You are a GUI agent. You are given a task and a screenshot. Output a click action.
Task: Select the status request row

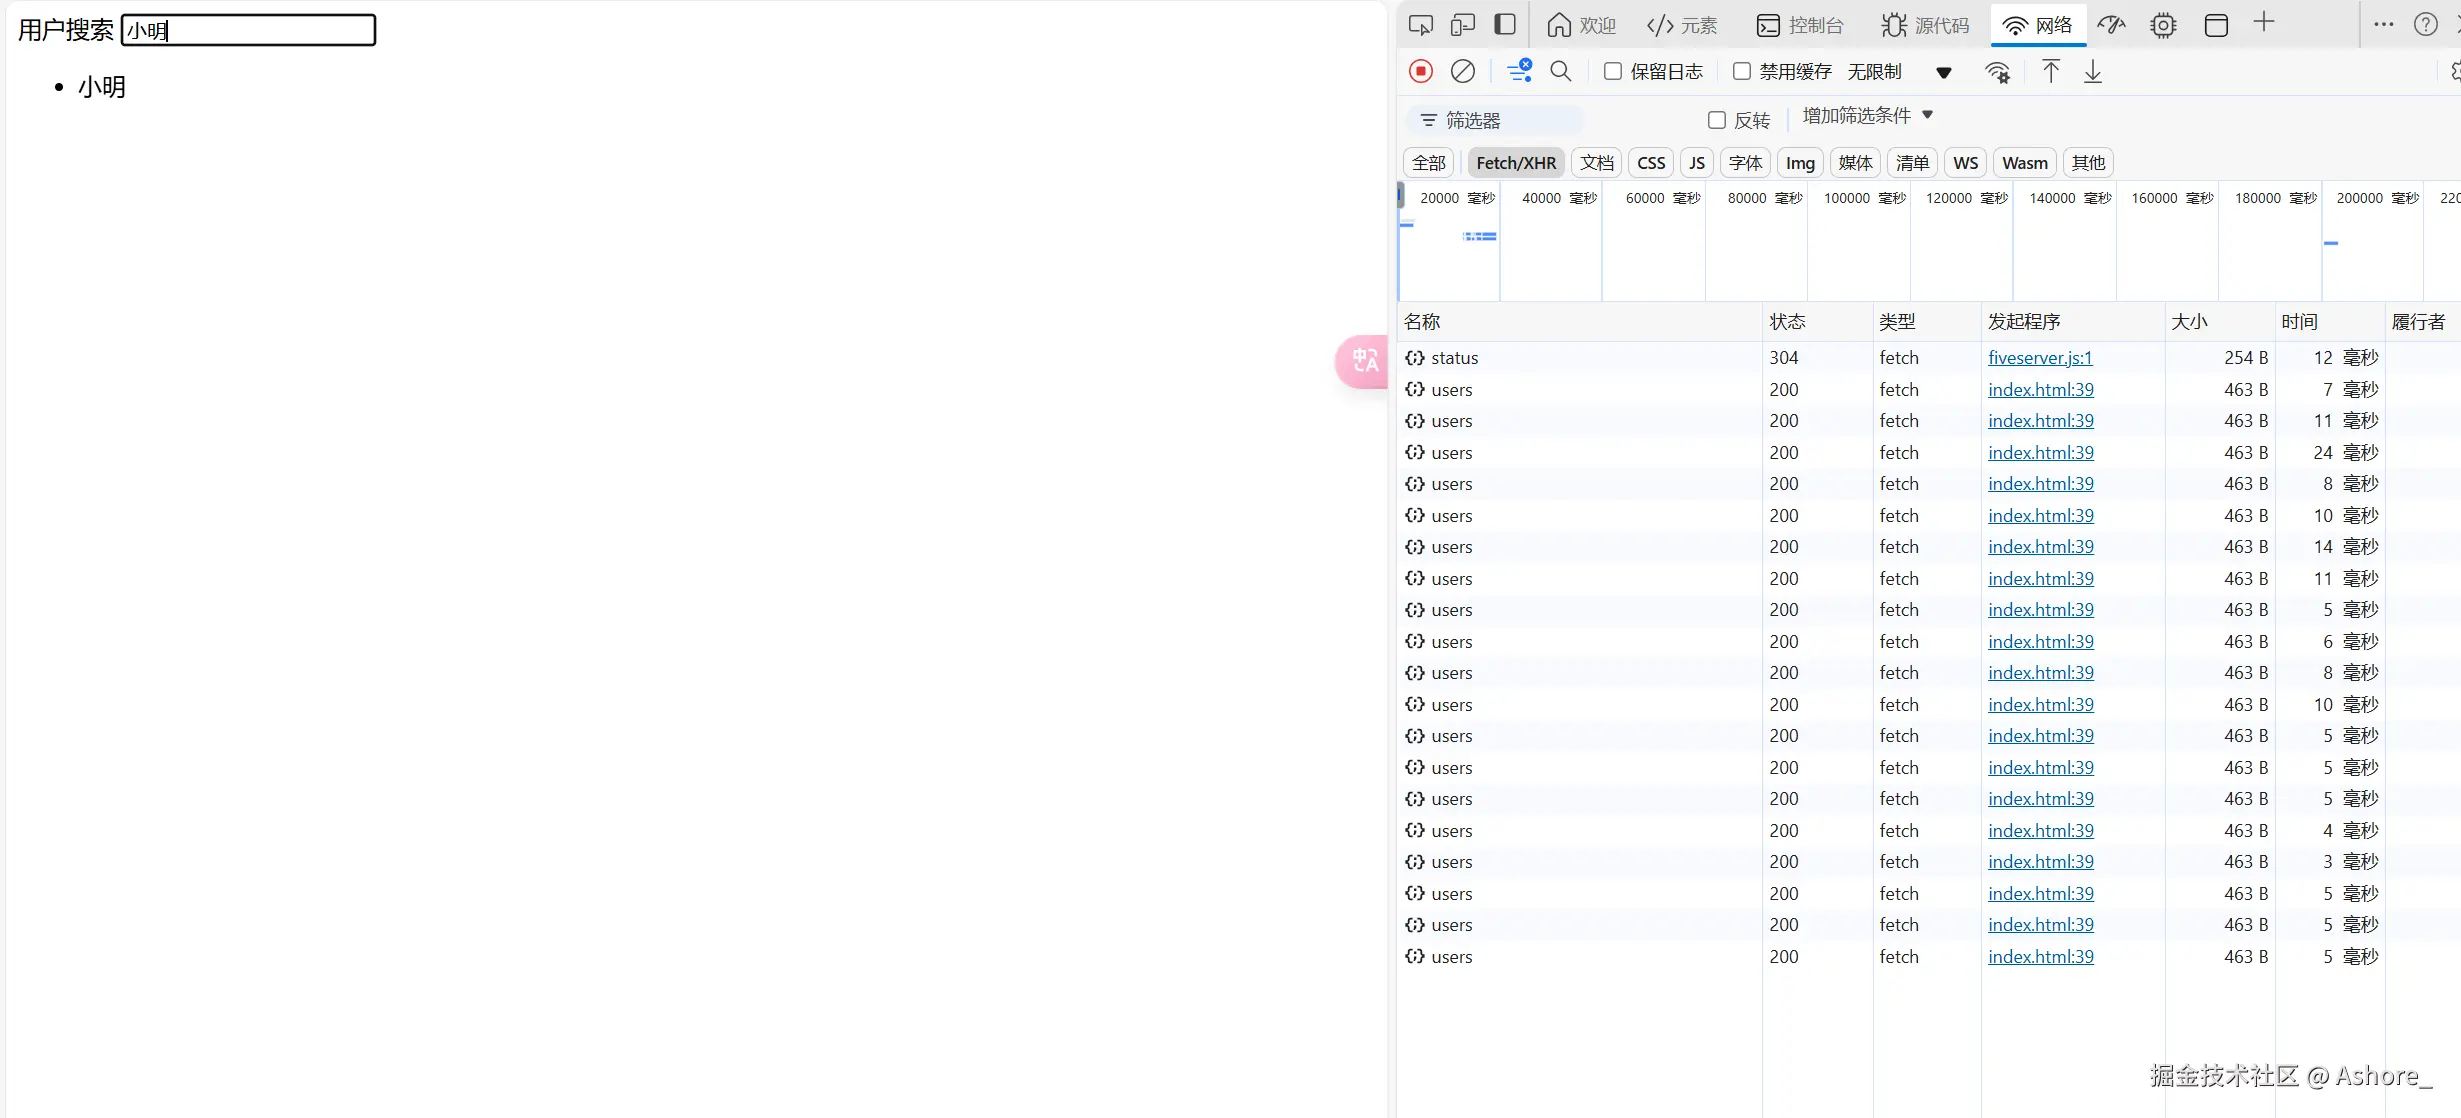point(1454,358)
